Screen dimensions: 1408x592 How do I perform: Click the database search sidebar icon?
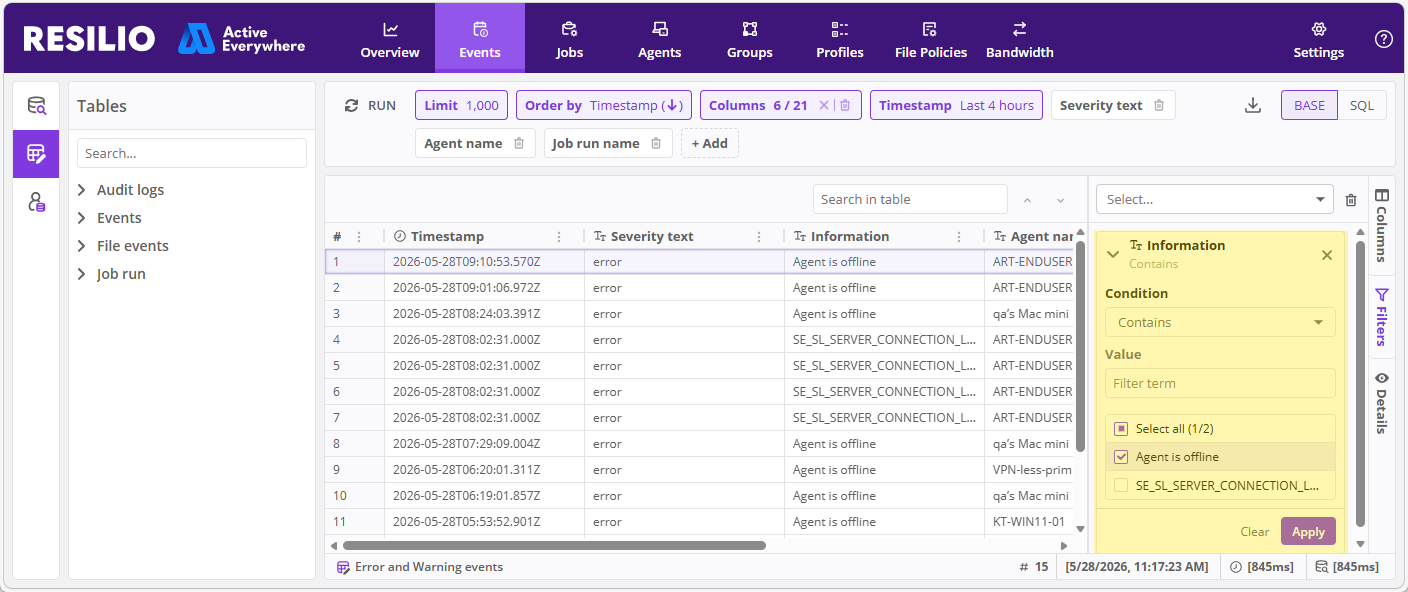(36, 106)
